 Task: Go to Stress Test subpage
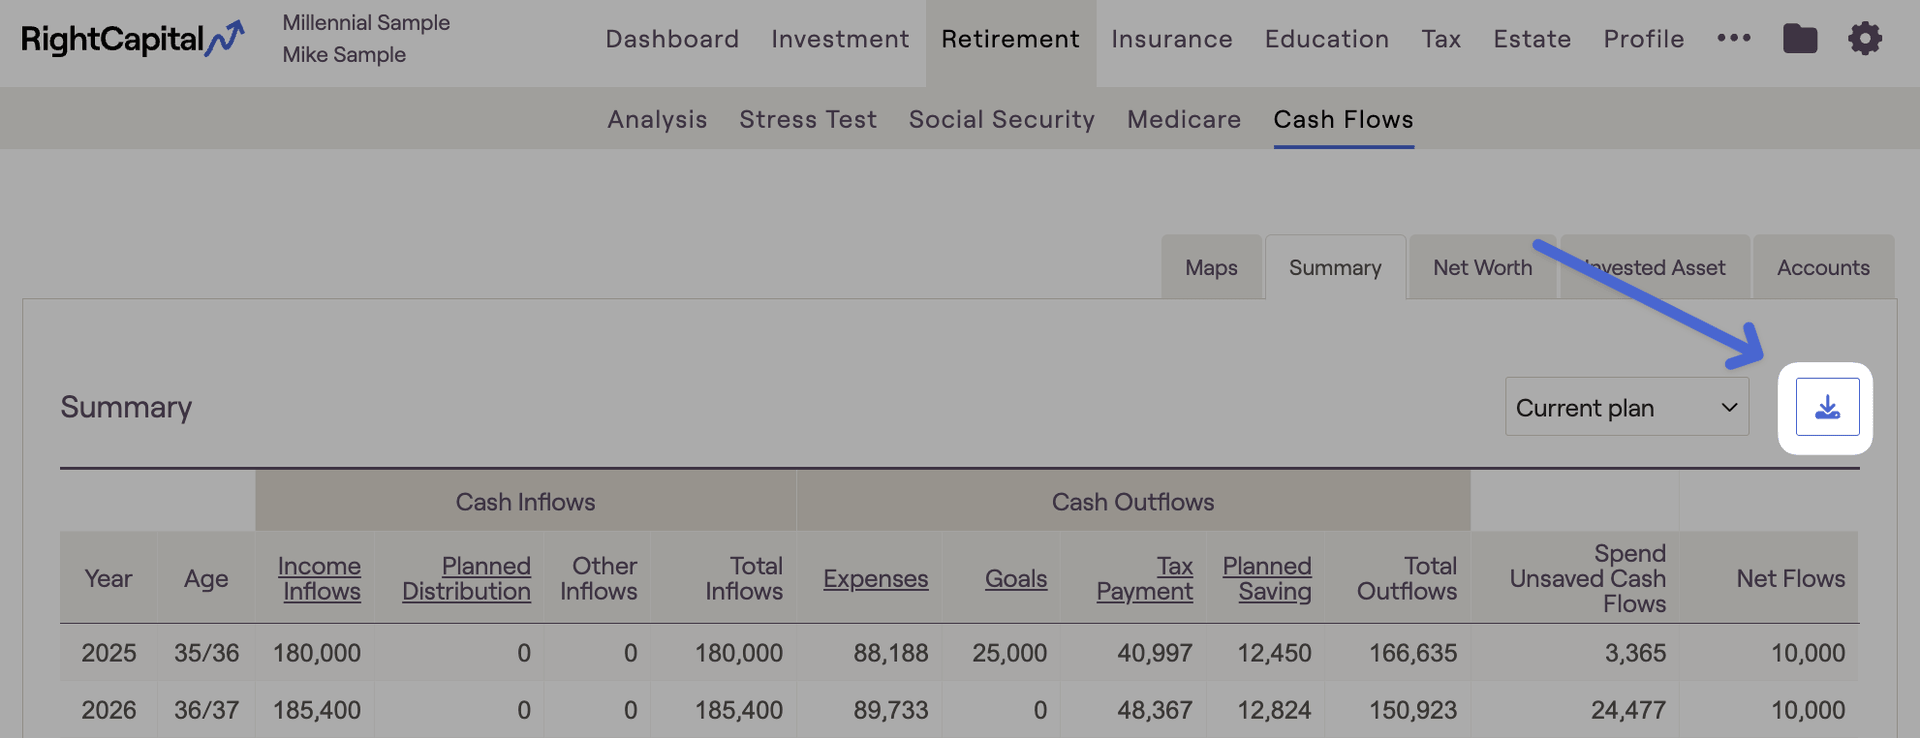click(x=807, y=119)
